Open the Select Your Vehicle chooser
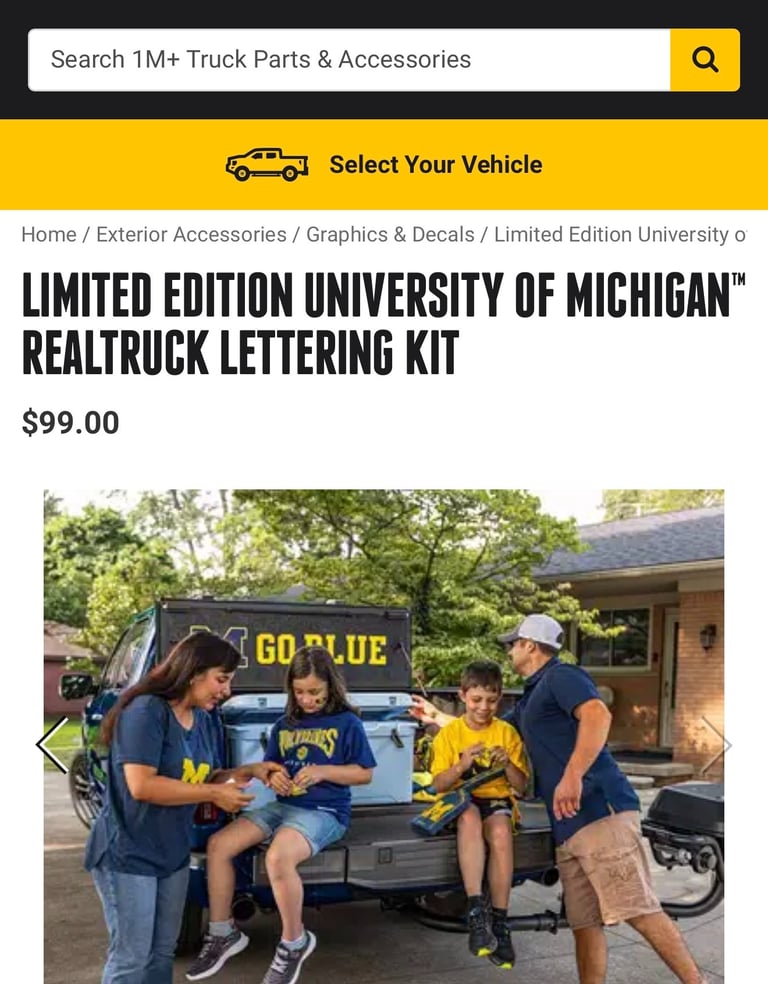Image resolution: width=768 pixels, height=984 pixels. click(384, 164)
